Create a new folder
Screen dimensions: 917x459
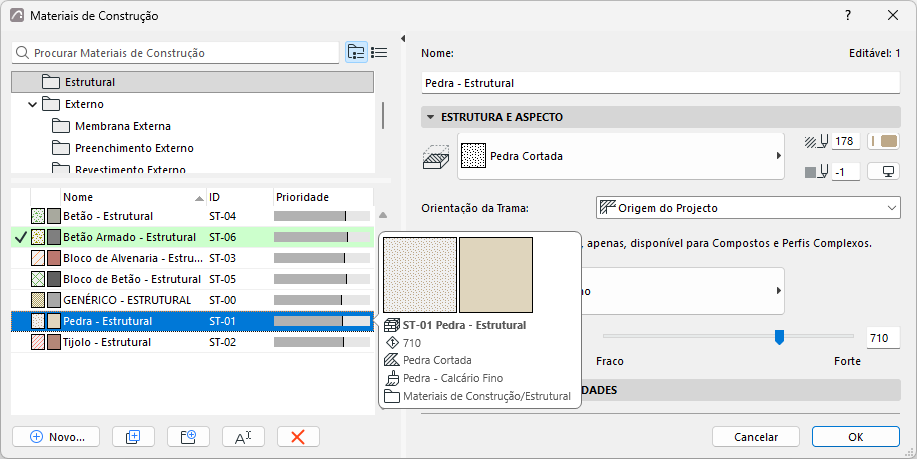tap(188, 437)
